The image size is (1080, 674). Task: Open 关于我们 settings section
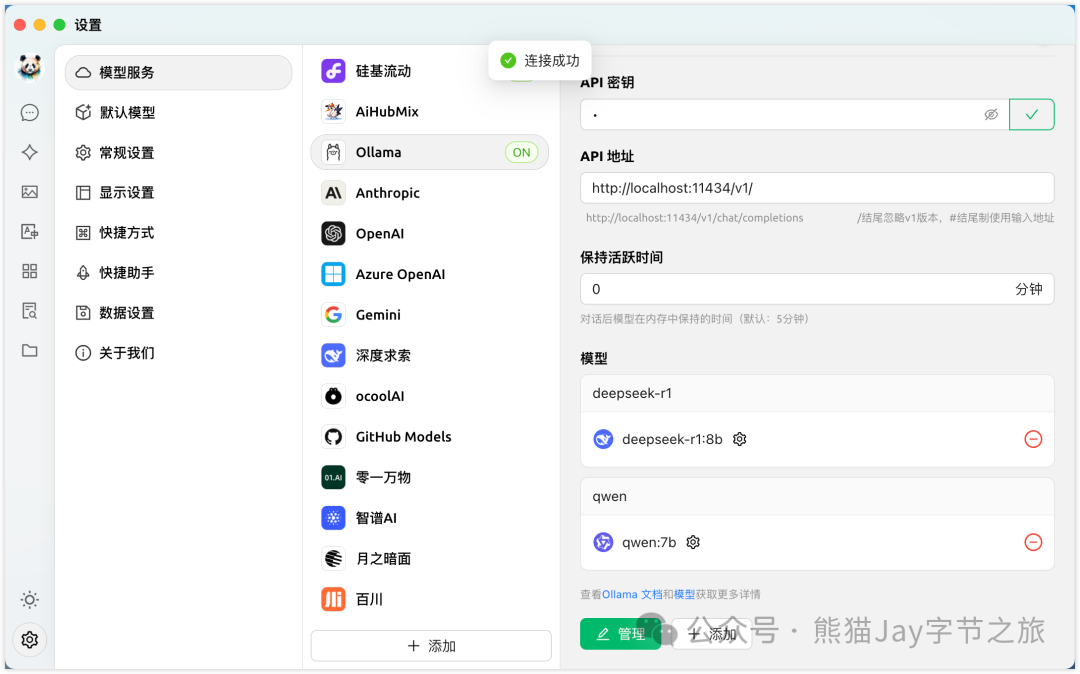tap(178, 352)
